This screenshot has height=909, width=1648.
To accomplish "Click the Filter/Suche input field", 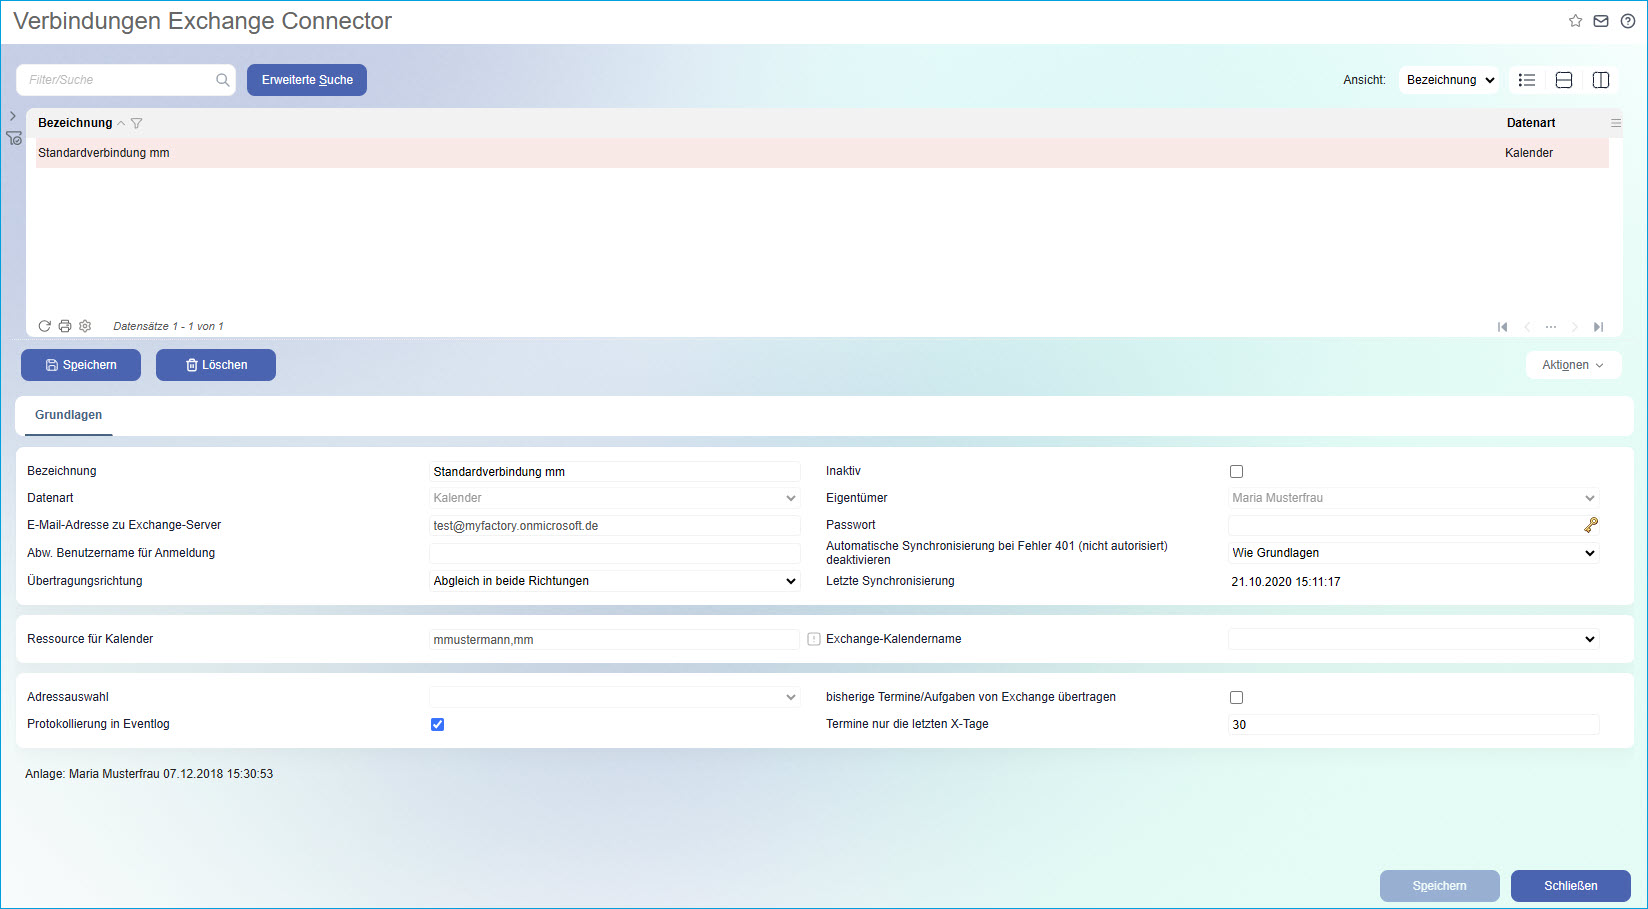I will click(x=118, y=80).
